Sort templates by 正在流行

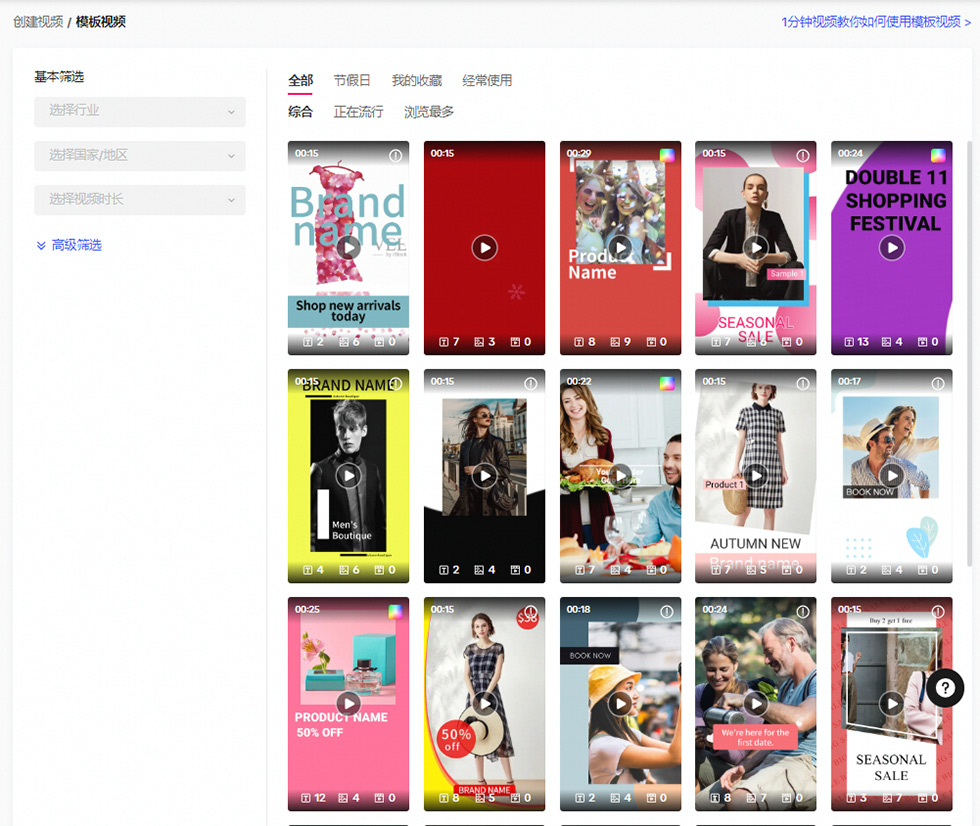(358, 112)
